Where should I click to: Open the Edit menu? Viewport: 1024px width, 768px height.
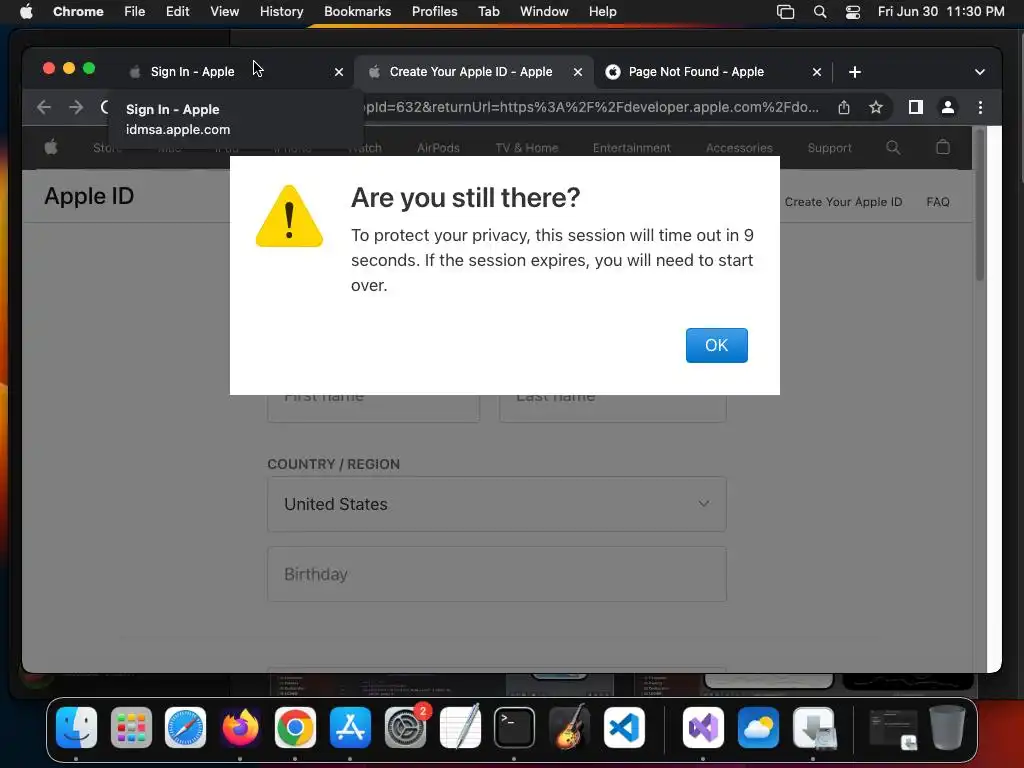click(177, 11)
